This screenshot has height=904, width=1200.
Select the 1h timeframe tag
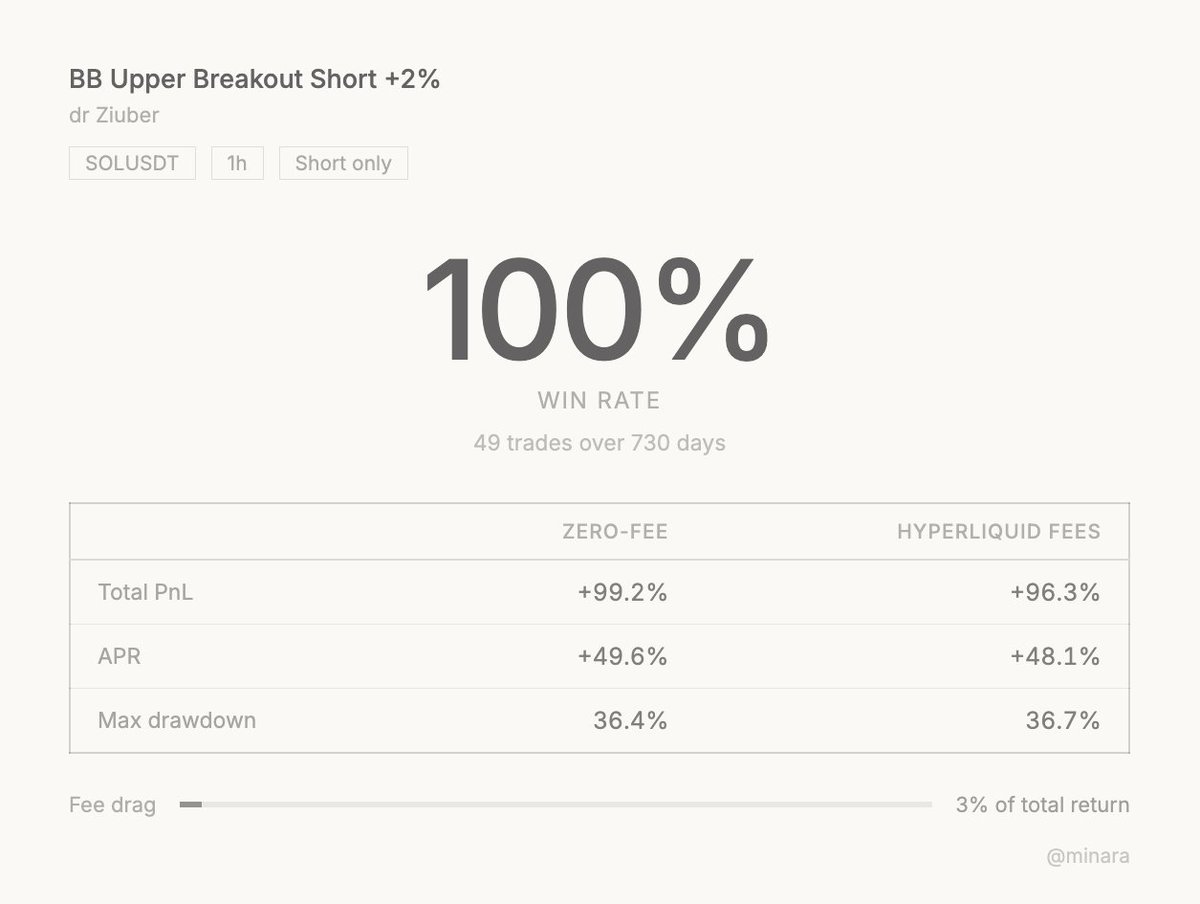[x=237, y=163]
